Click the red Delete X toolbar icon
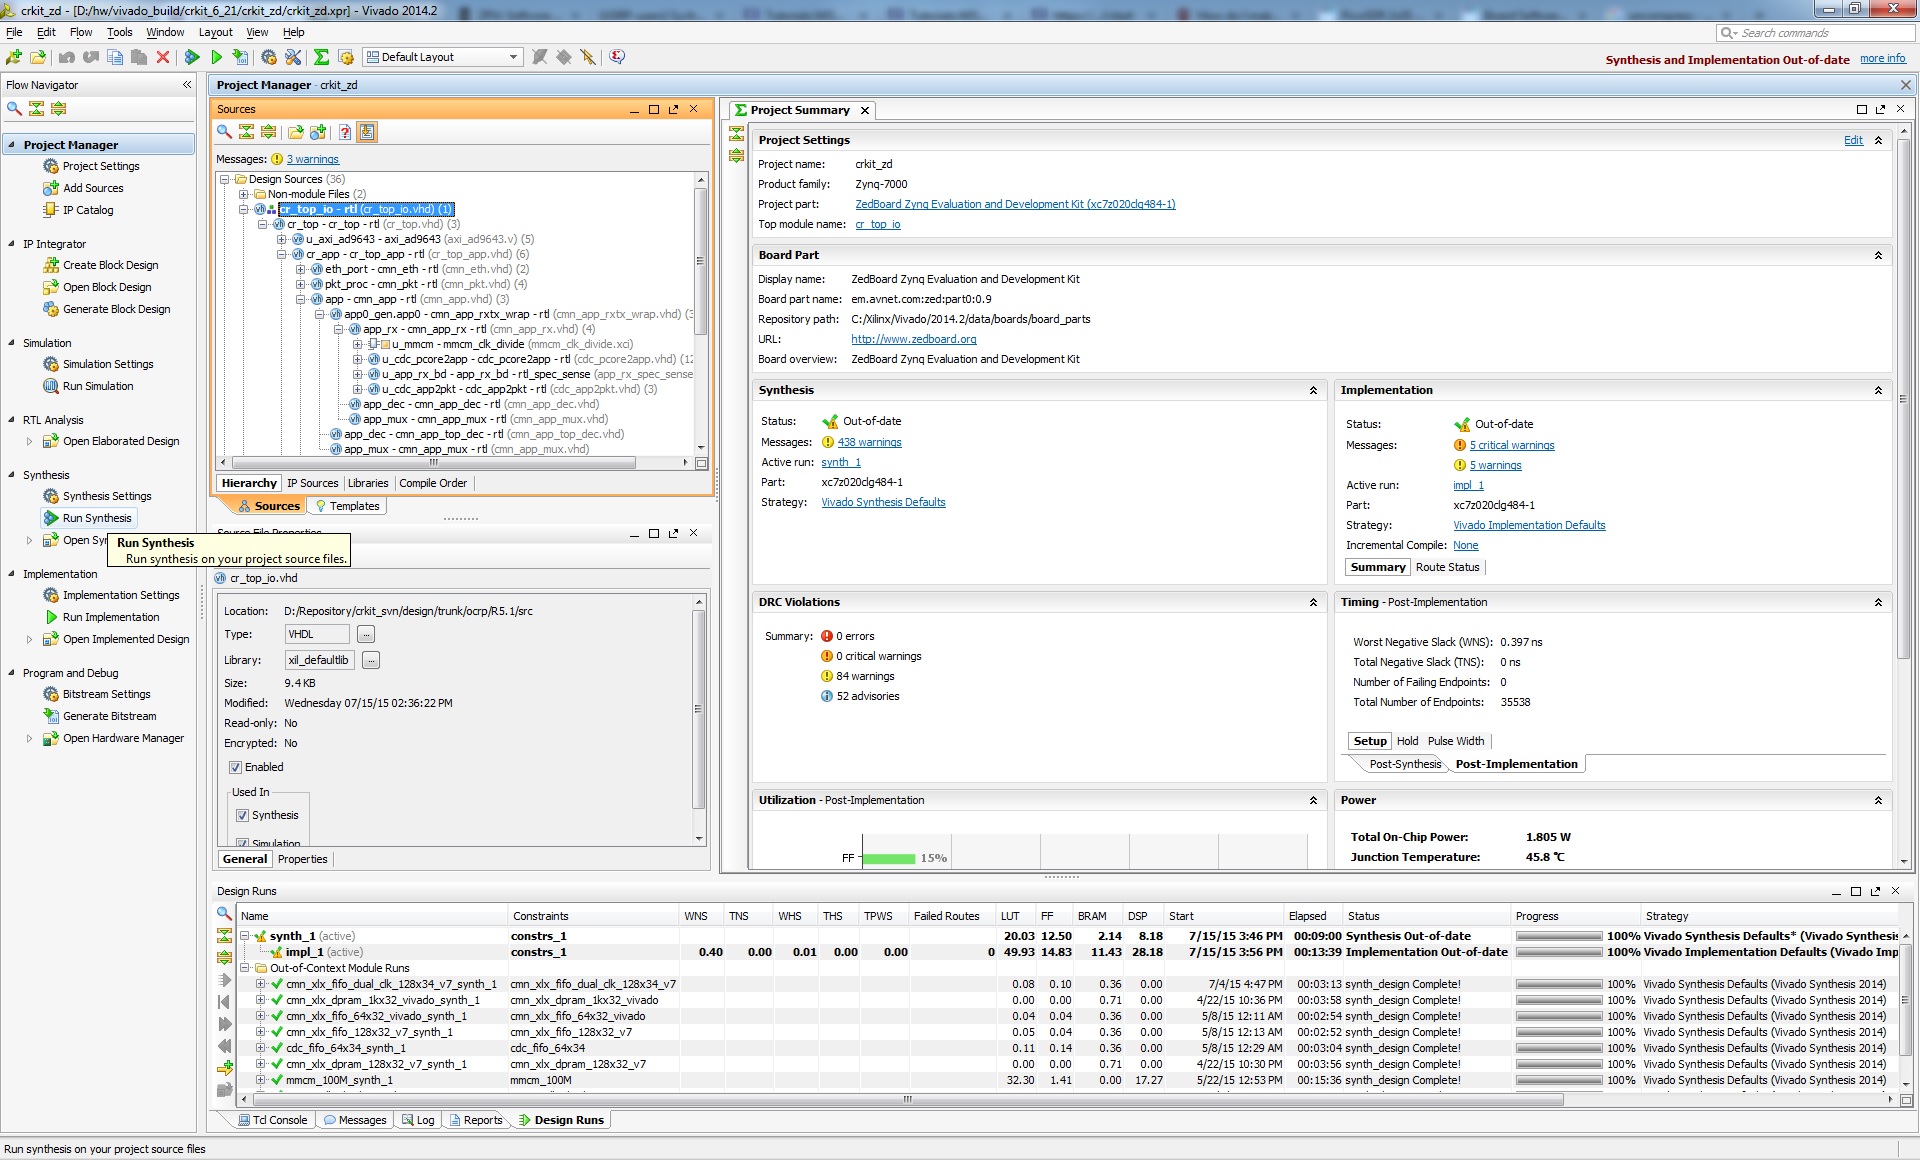This screenshot has width=1920, height=1160. (x=163, y=57)
